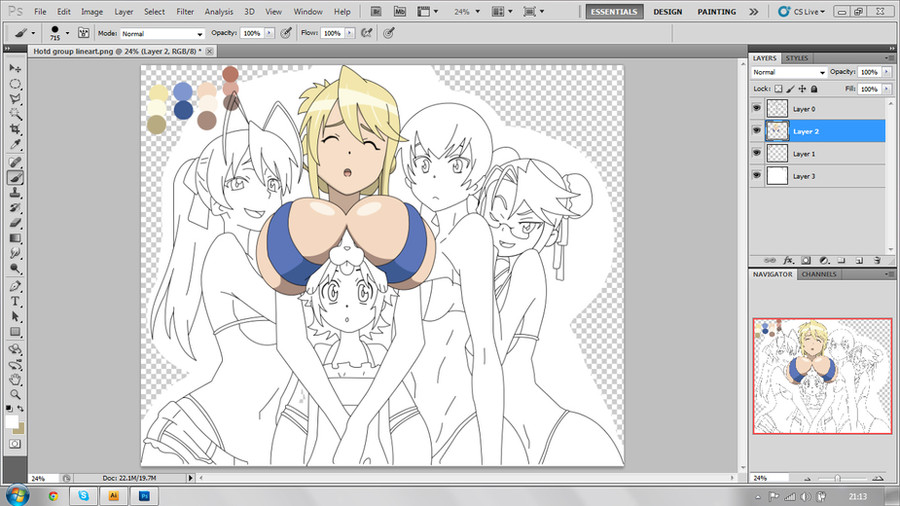Click the foreground color swatch
900x506 pixels.
coord(11,422)
